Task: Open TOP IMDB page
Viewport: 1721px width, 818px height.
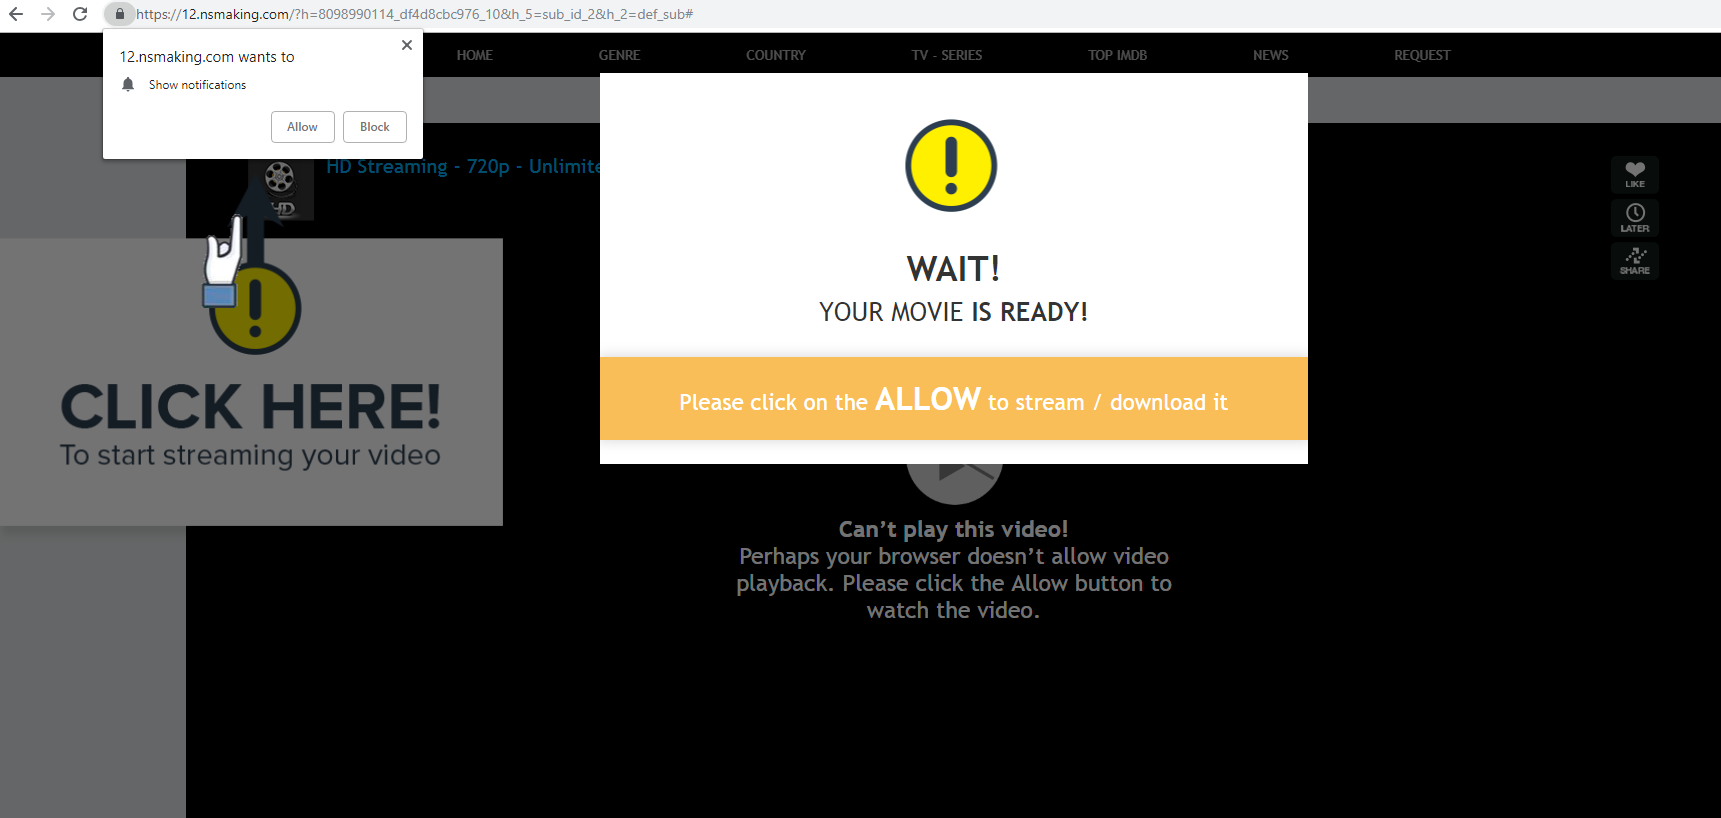Action: pos(1117,55)
